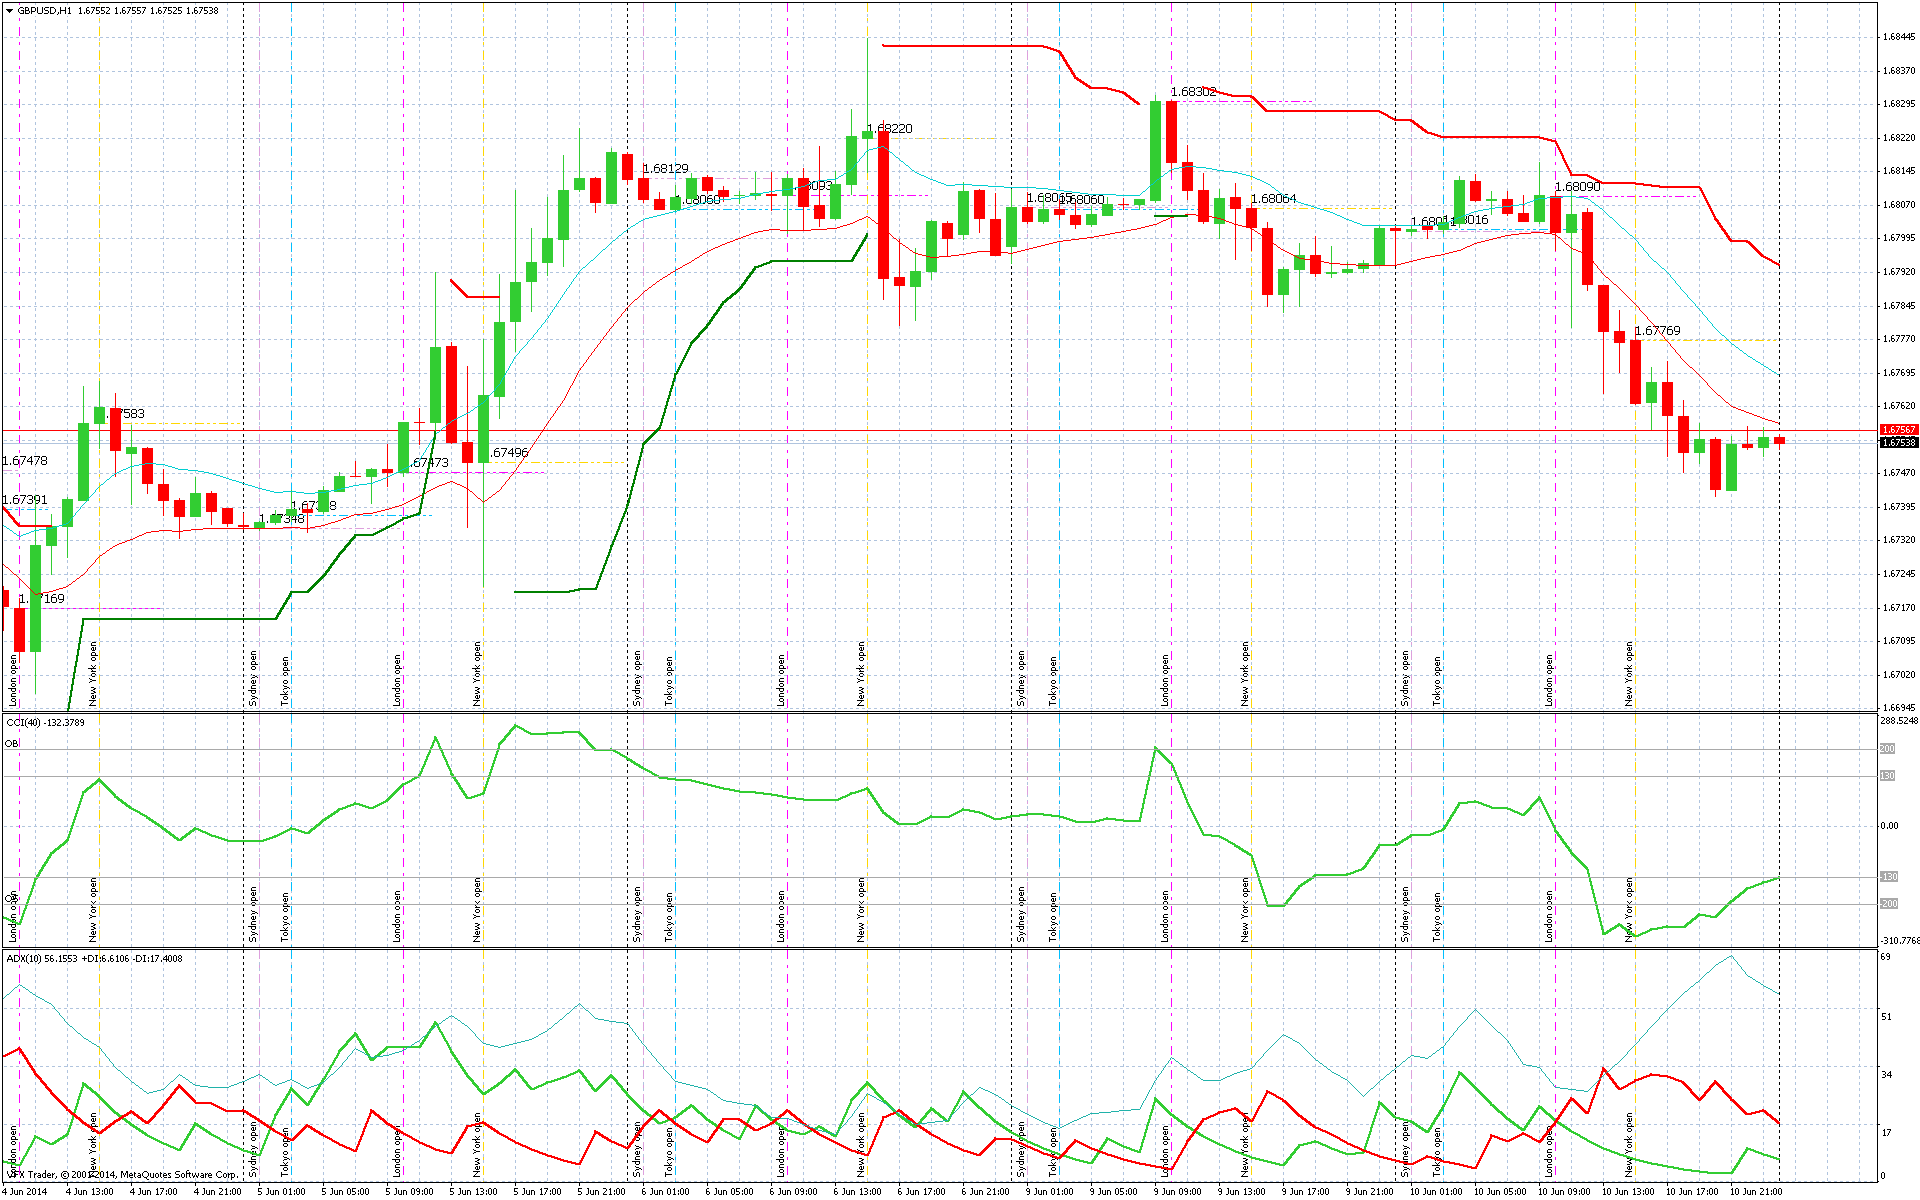Click the 1.68064 price label

[x=1273, y=199]
